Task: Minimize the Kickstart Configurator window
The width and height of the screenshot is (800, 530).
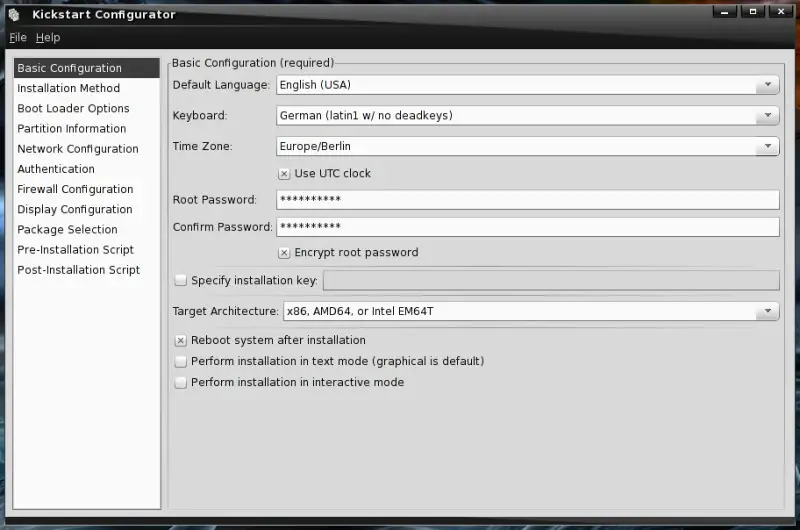Action: [724, 12]
